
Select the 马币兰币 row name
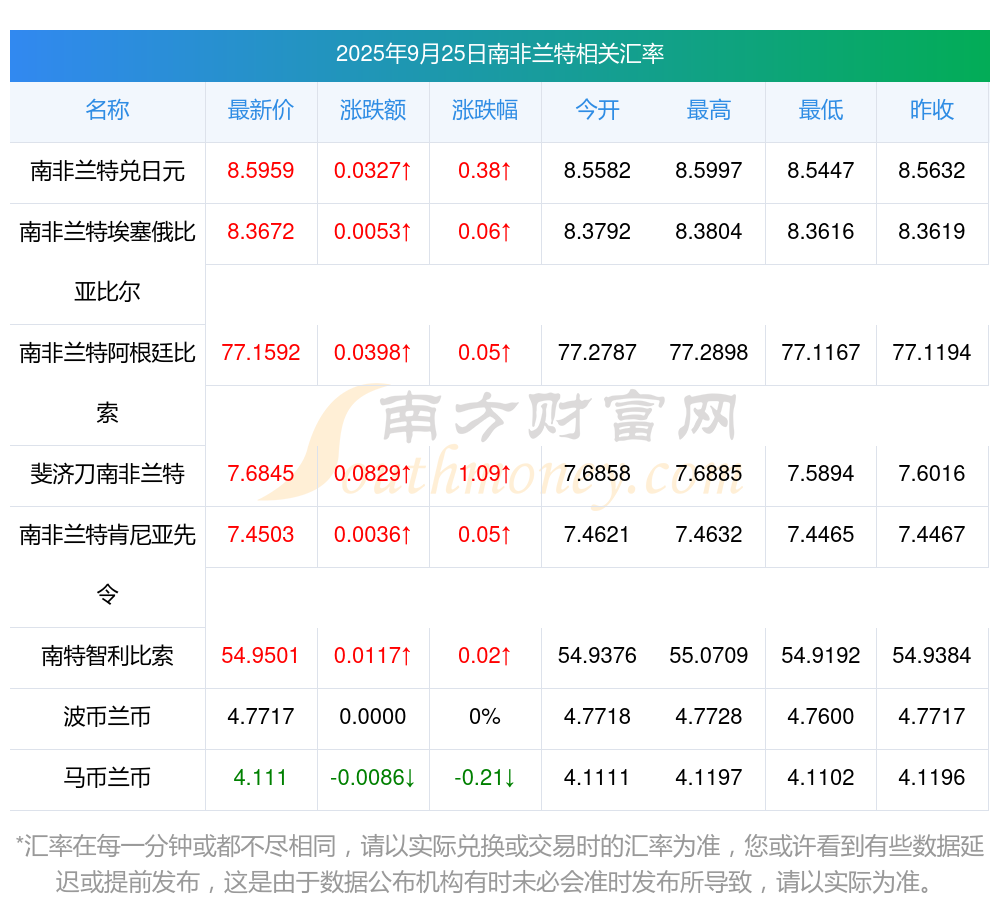(107, 778)
